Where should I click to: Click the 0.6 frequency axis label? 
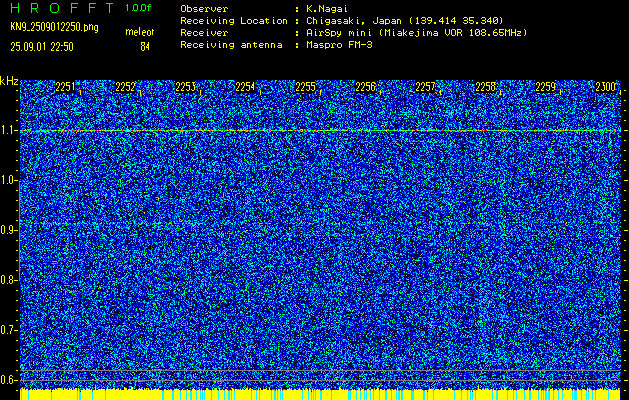[8, 380]
